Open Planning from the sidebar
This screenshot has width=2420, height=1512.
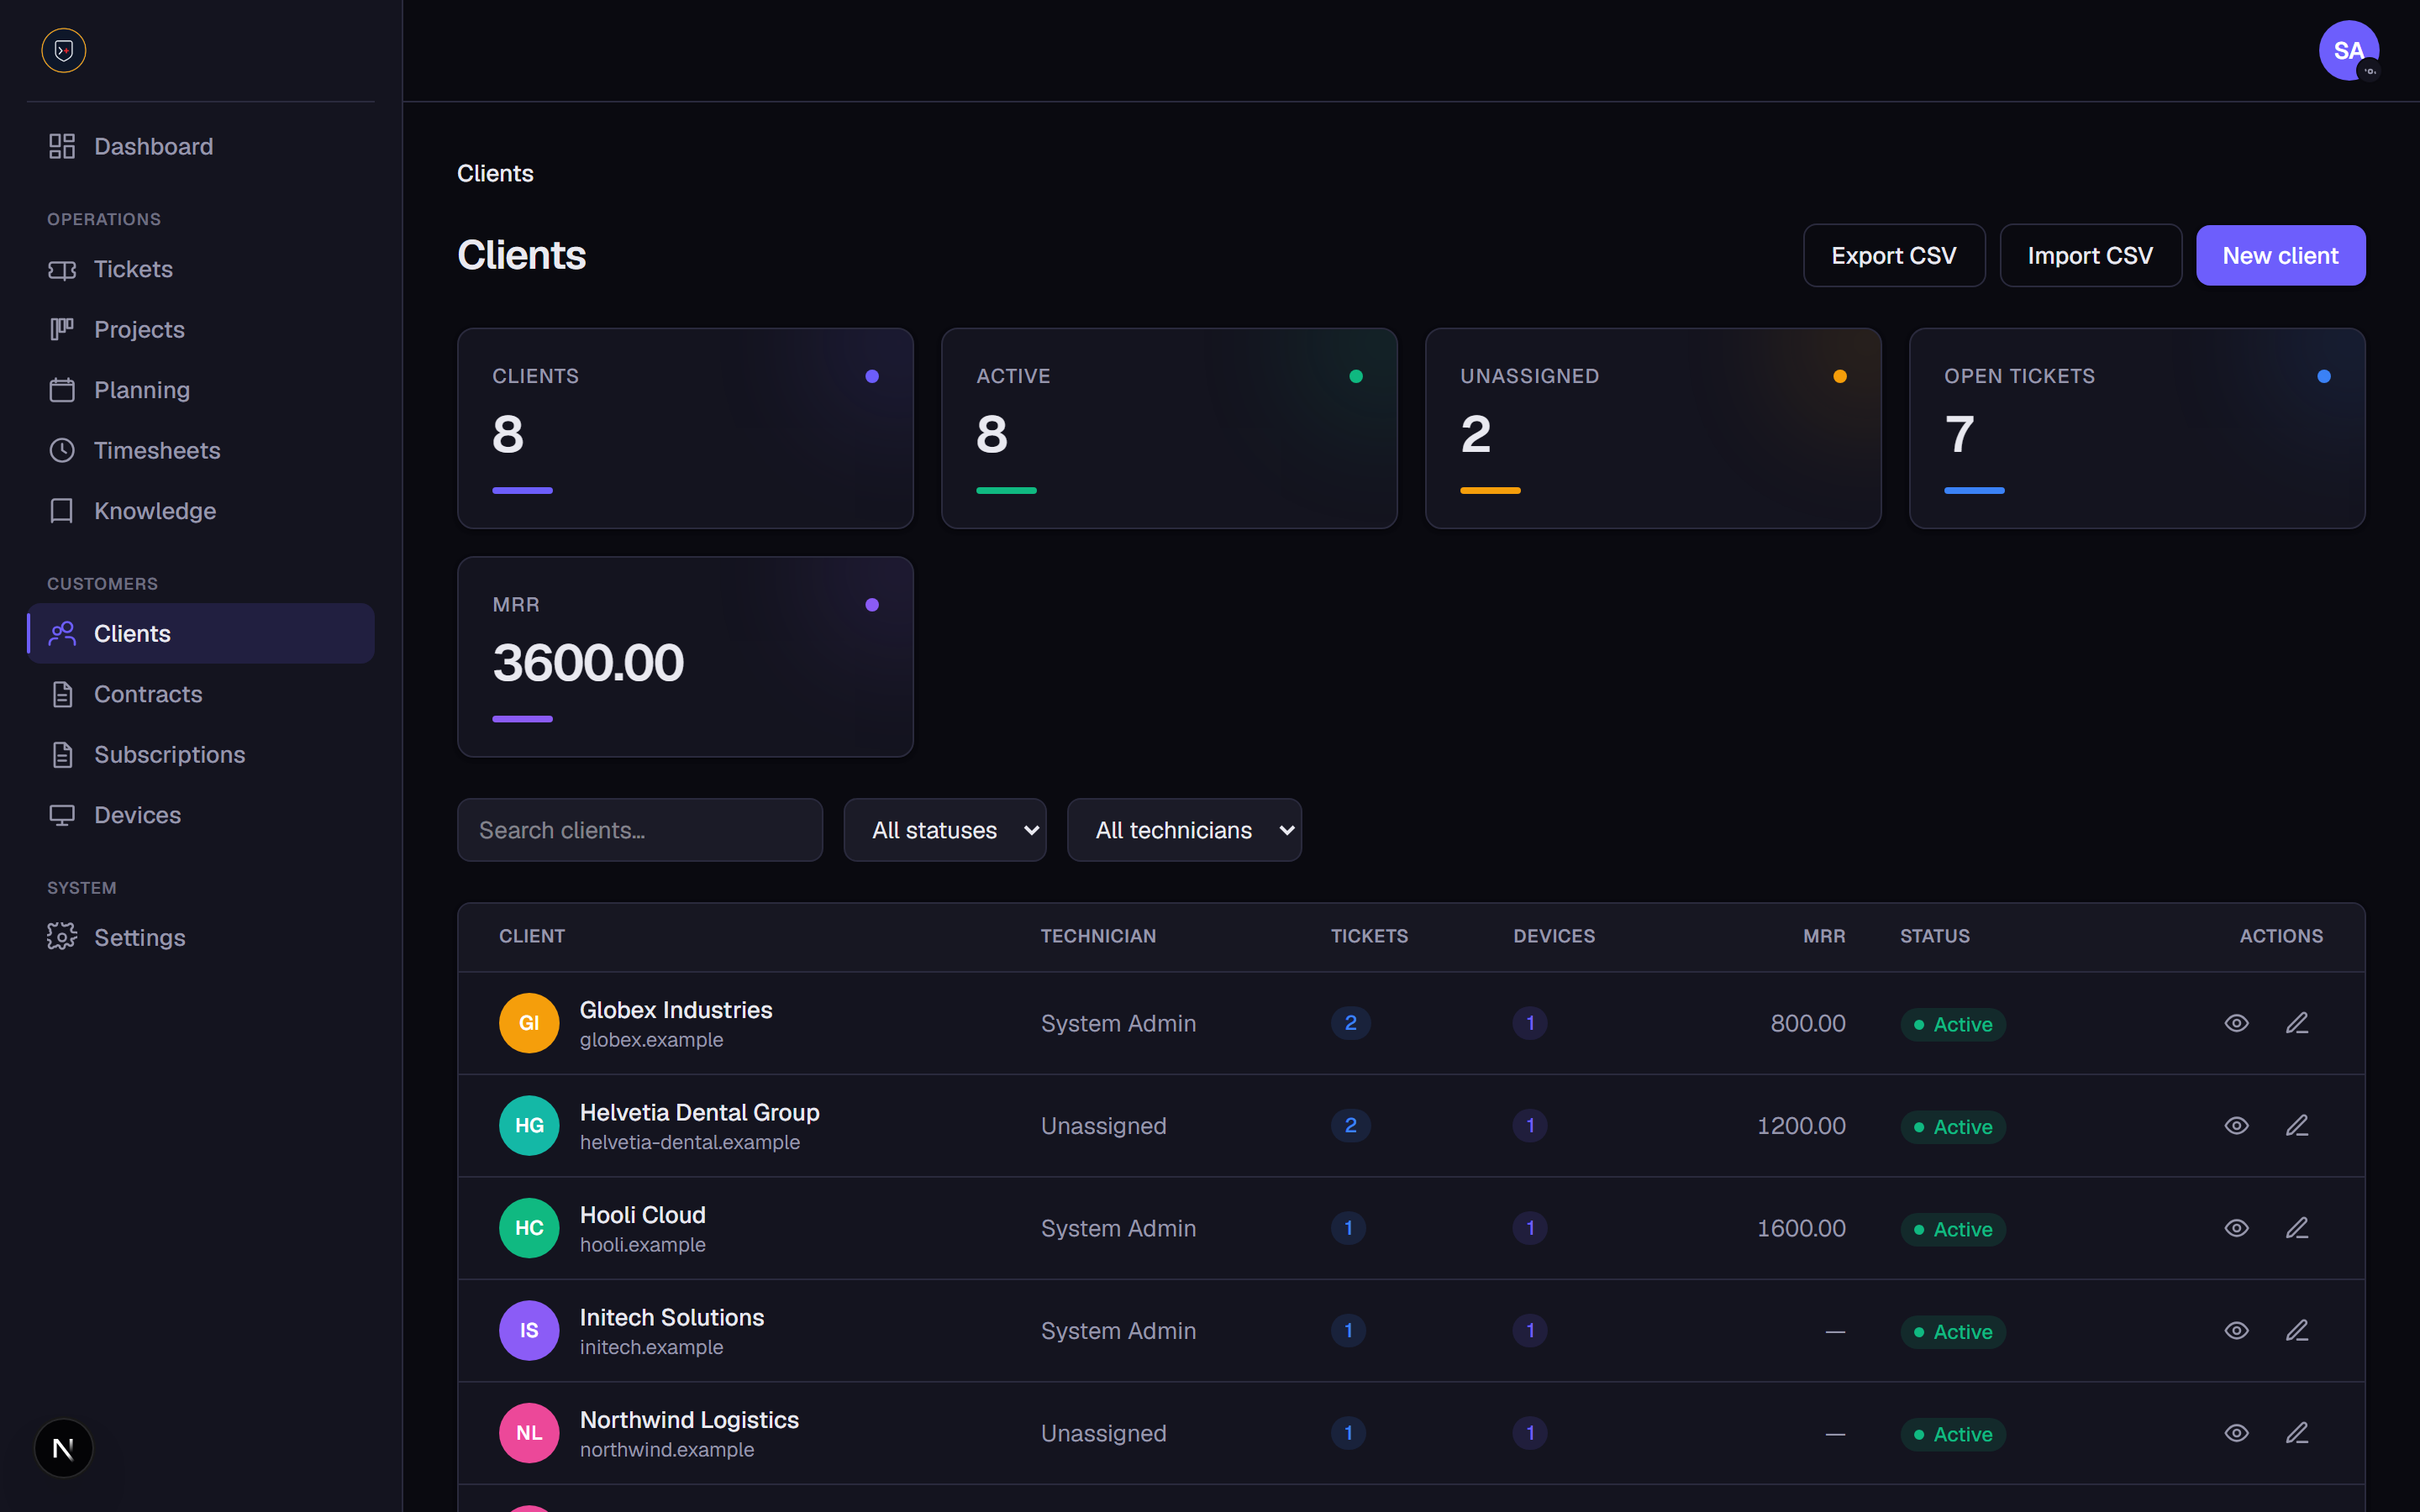201,390
